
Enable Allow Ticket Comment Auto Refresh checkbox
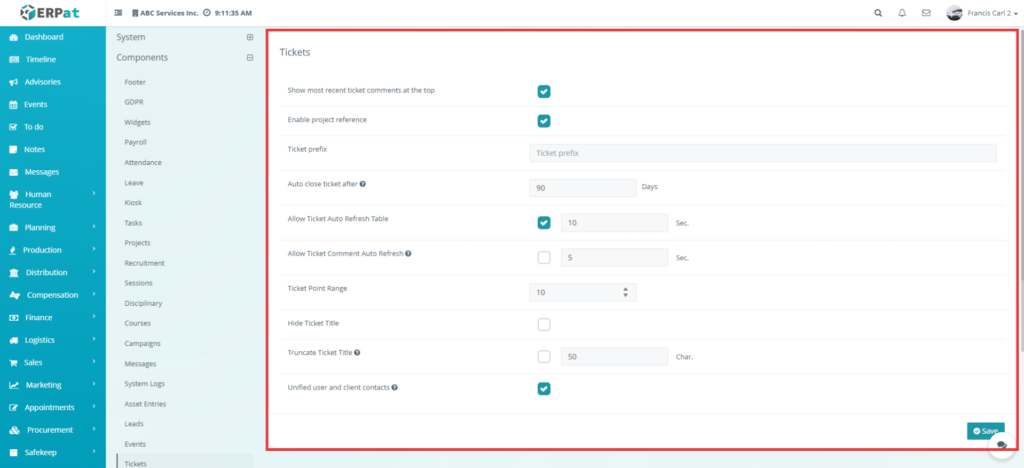(x=544, y=257)
